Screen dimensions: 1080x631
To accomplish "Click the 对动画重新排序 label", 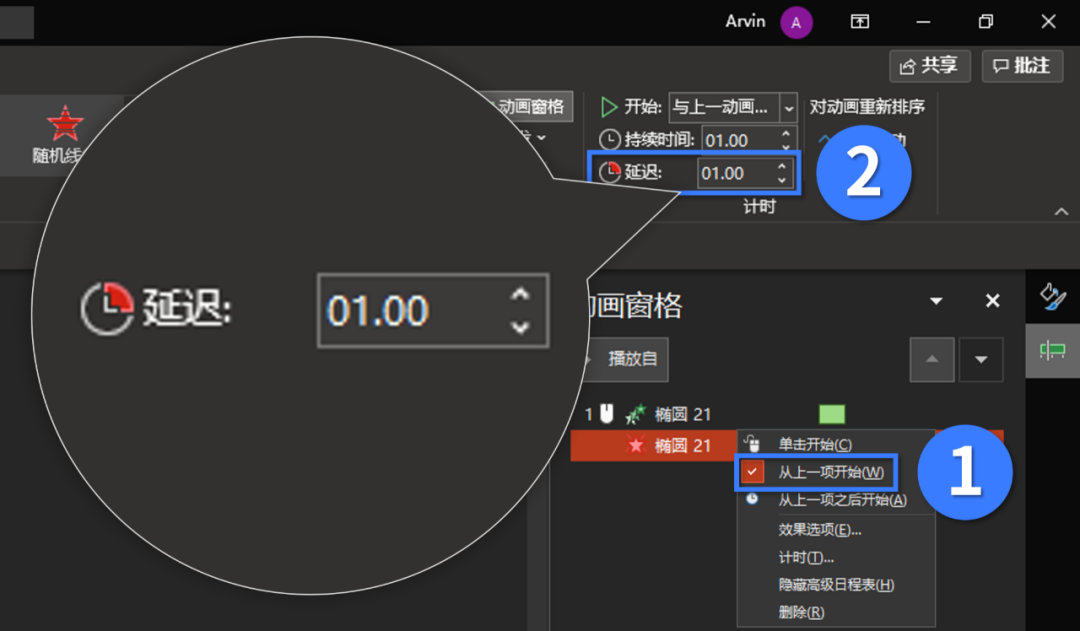I will point(867,107).
